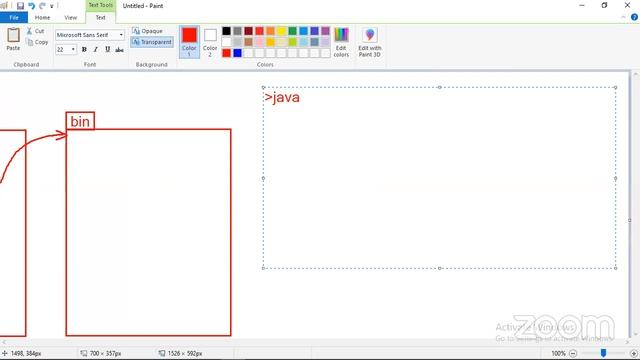640x360 pixels.
Task: Open the Customize Quick Access Toolbar arrow
Action: 51,6
